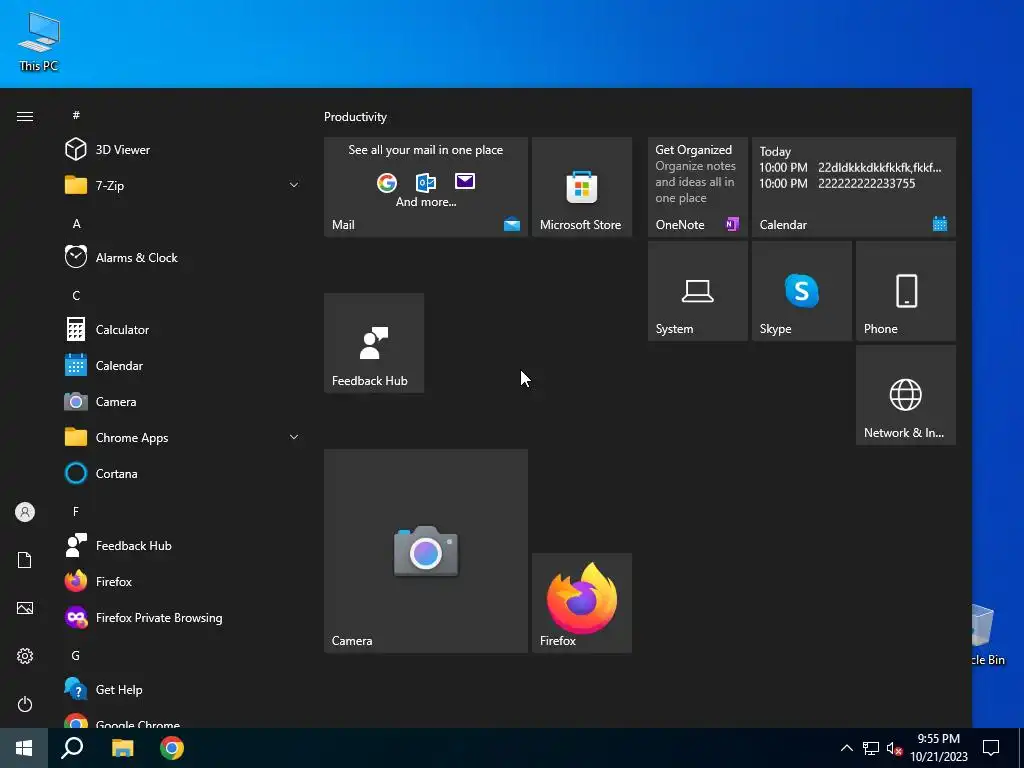Open Get Help from the app list

point(182,690)
